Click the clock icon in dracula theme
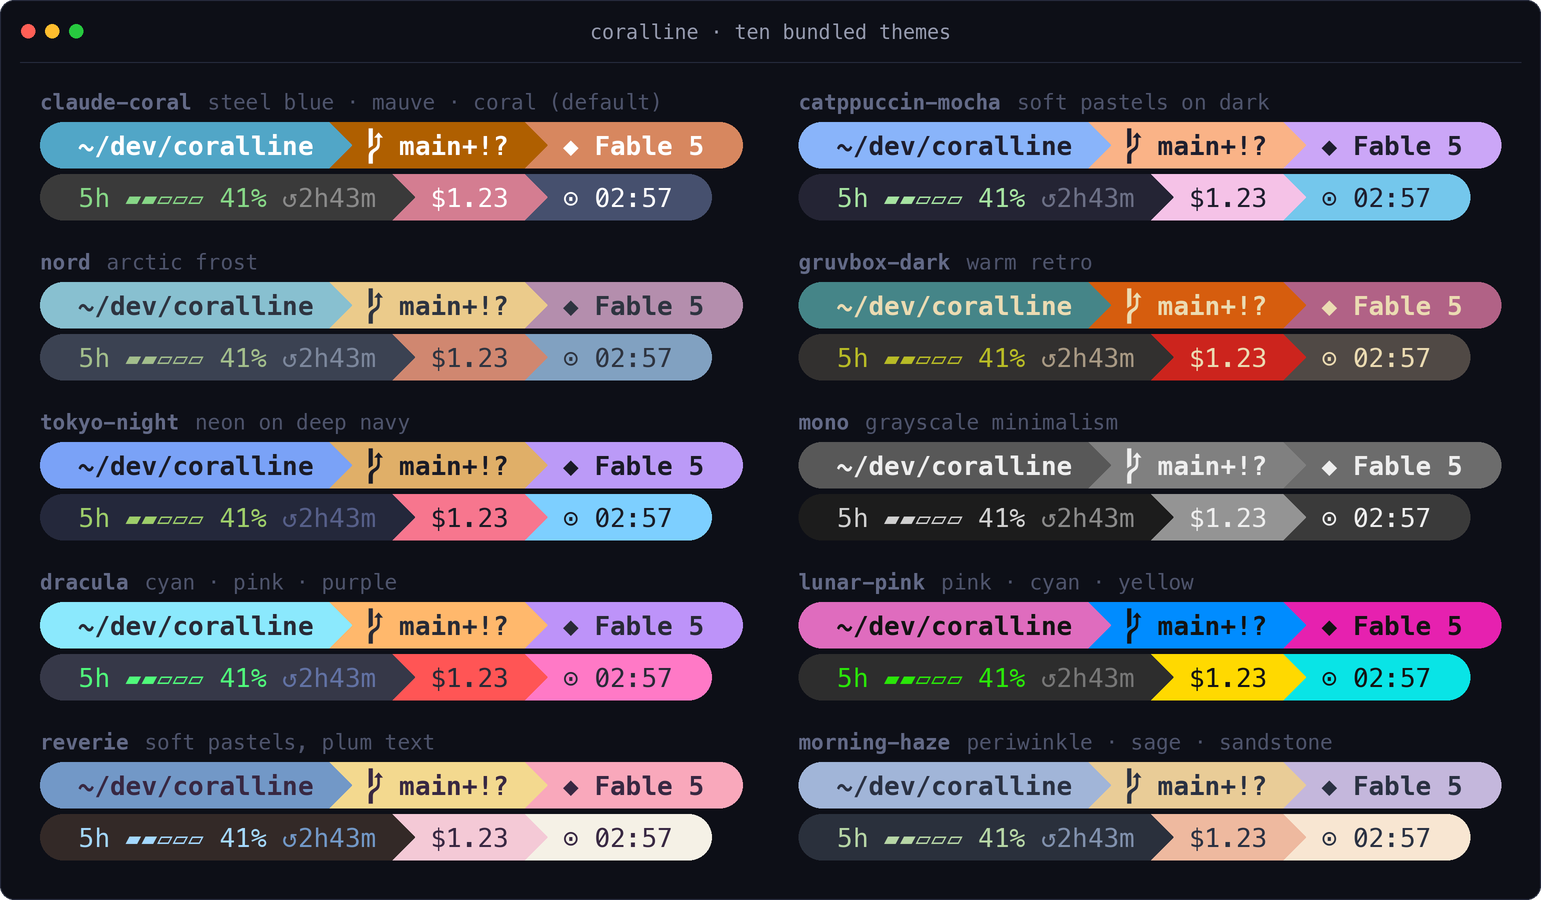1541x900 pixels. click(571, 679)
